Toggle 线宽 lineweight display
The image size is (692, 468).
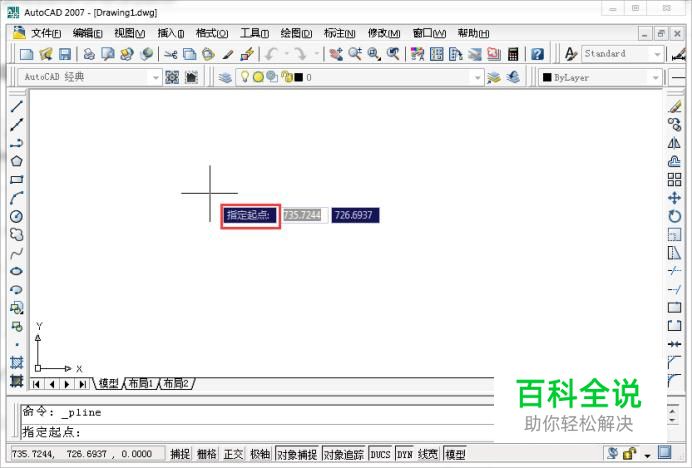(428, 454)
